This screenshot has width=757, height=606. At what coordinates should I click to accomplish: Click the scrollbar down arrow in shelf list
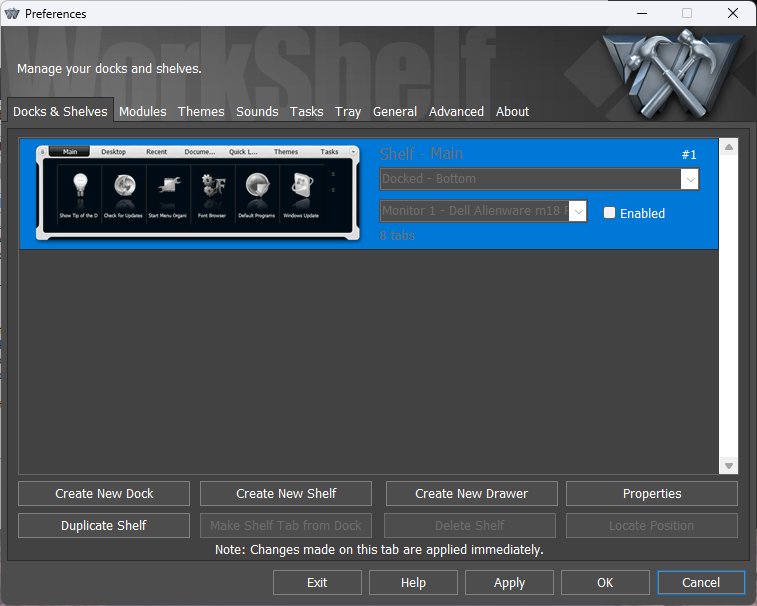point(728,466)
